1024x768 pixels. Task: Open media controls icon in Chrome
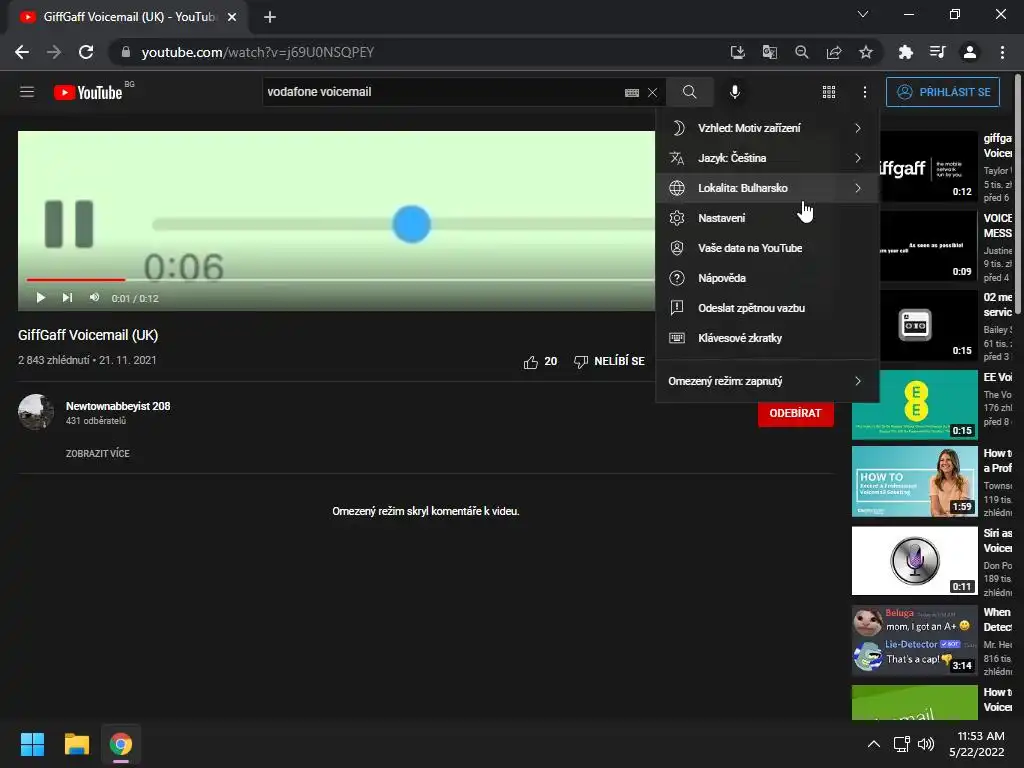[x=937, y=52]
